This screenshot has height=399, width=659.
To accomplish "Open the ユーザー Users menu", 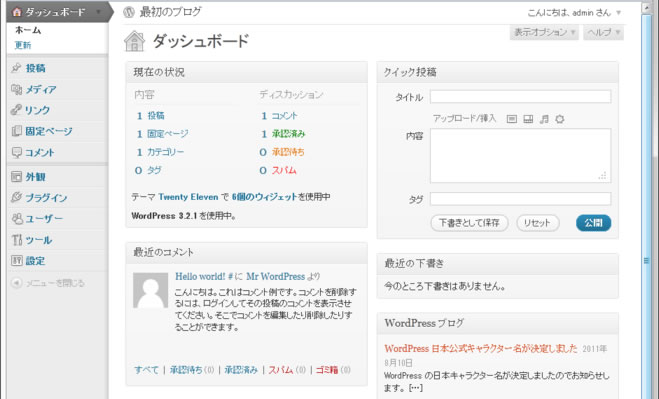I will 44,219.
